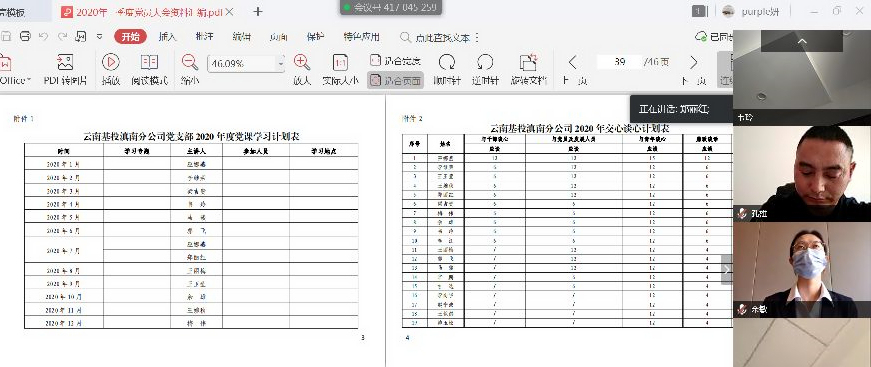Go to next page with right chevron
The height and width of the screenshot is (367, 871).
click(694, 62)
